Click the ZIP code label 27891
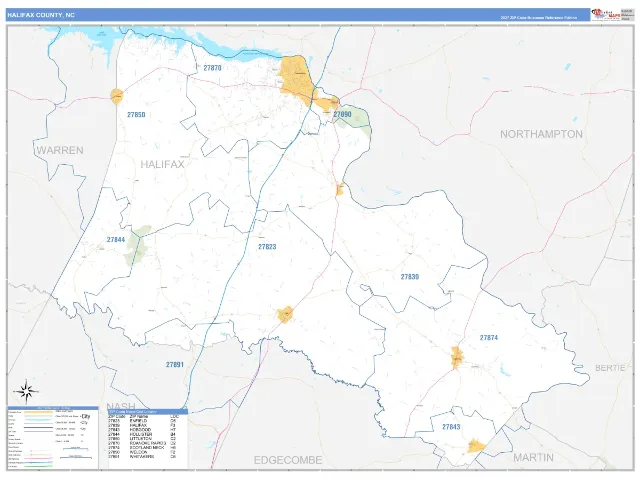This screenshot has height=480, width=640. 175,364
